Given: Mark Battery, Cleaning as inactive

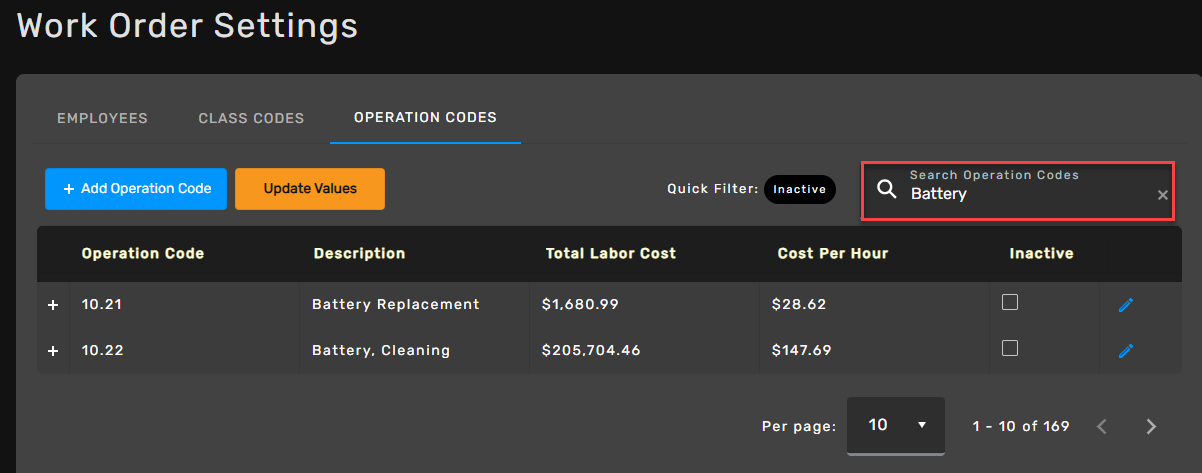Looking at the screenshot, I should (1010, 348).
